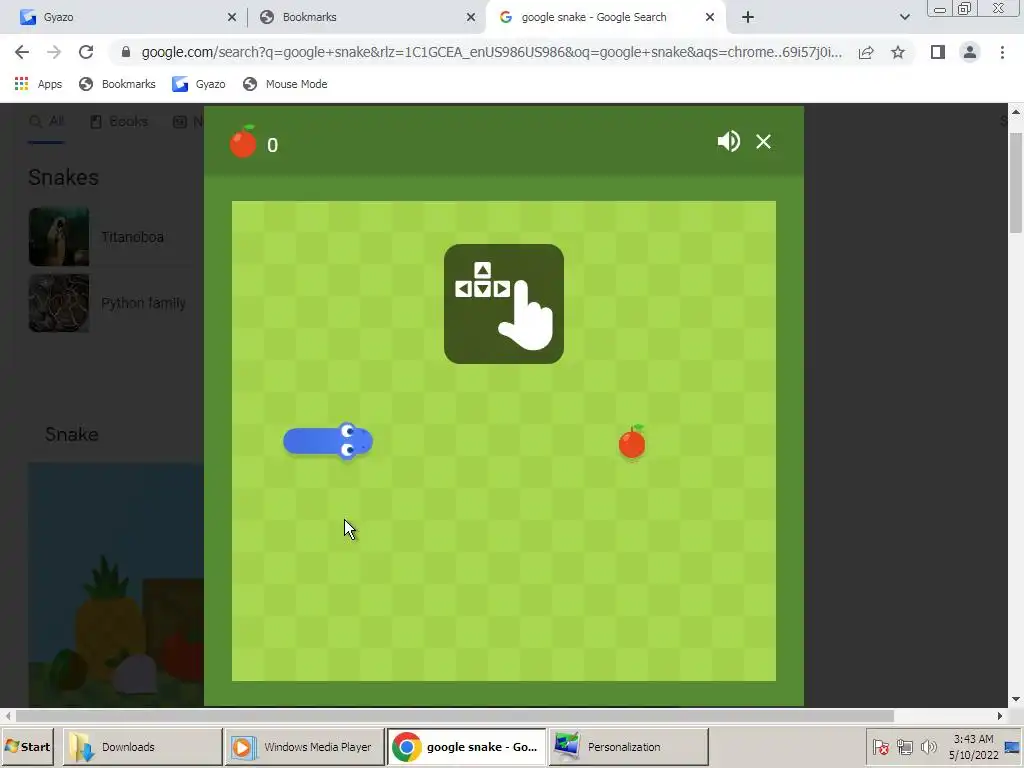The width and height of the screenshot is (1024, 768).
Task: Reload the current page
Action: pyautogui.click(x=86, y=52)
